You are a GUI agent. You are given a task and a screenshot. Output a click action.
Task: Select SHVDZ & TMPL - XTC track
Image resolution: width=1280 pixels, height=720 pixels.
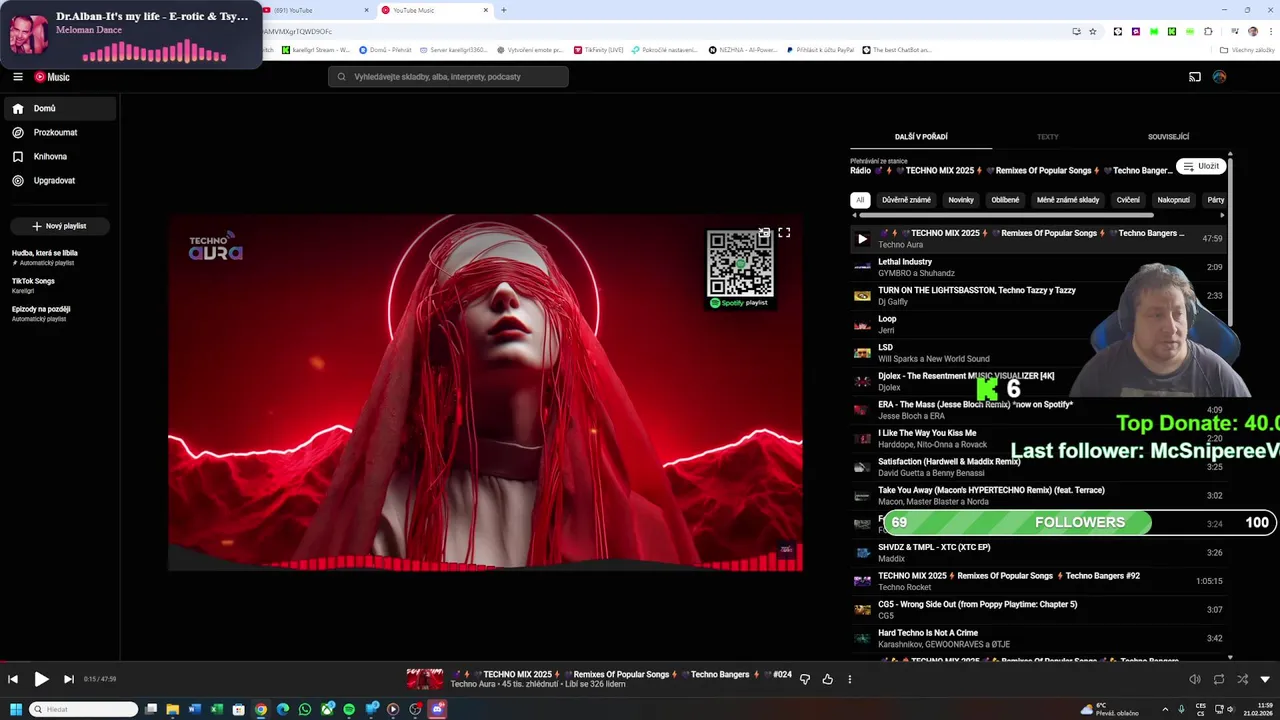pyautogui.click(x=1037, y=552)
